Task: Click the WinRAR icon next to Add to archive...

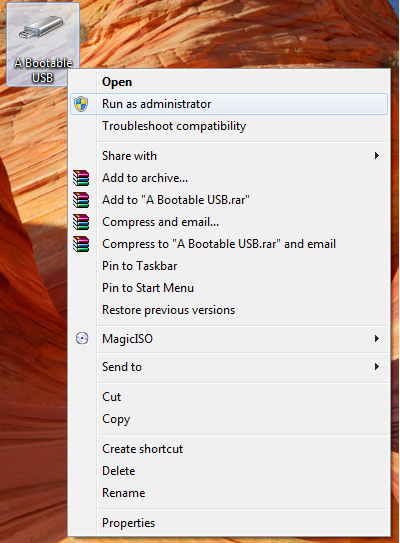Action: point(81,178)
